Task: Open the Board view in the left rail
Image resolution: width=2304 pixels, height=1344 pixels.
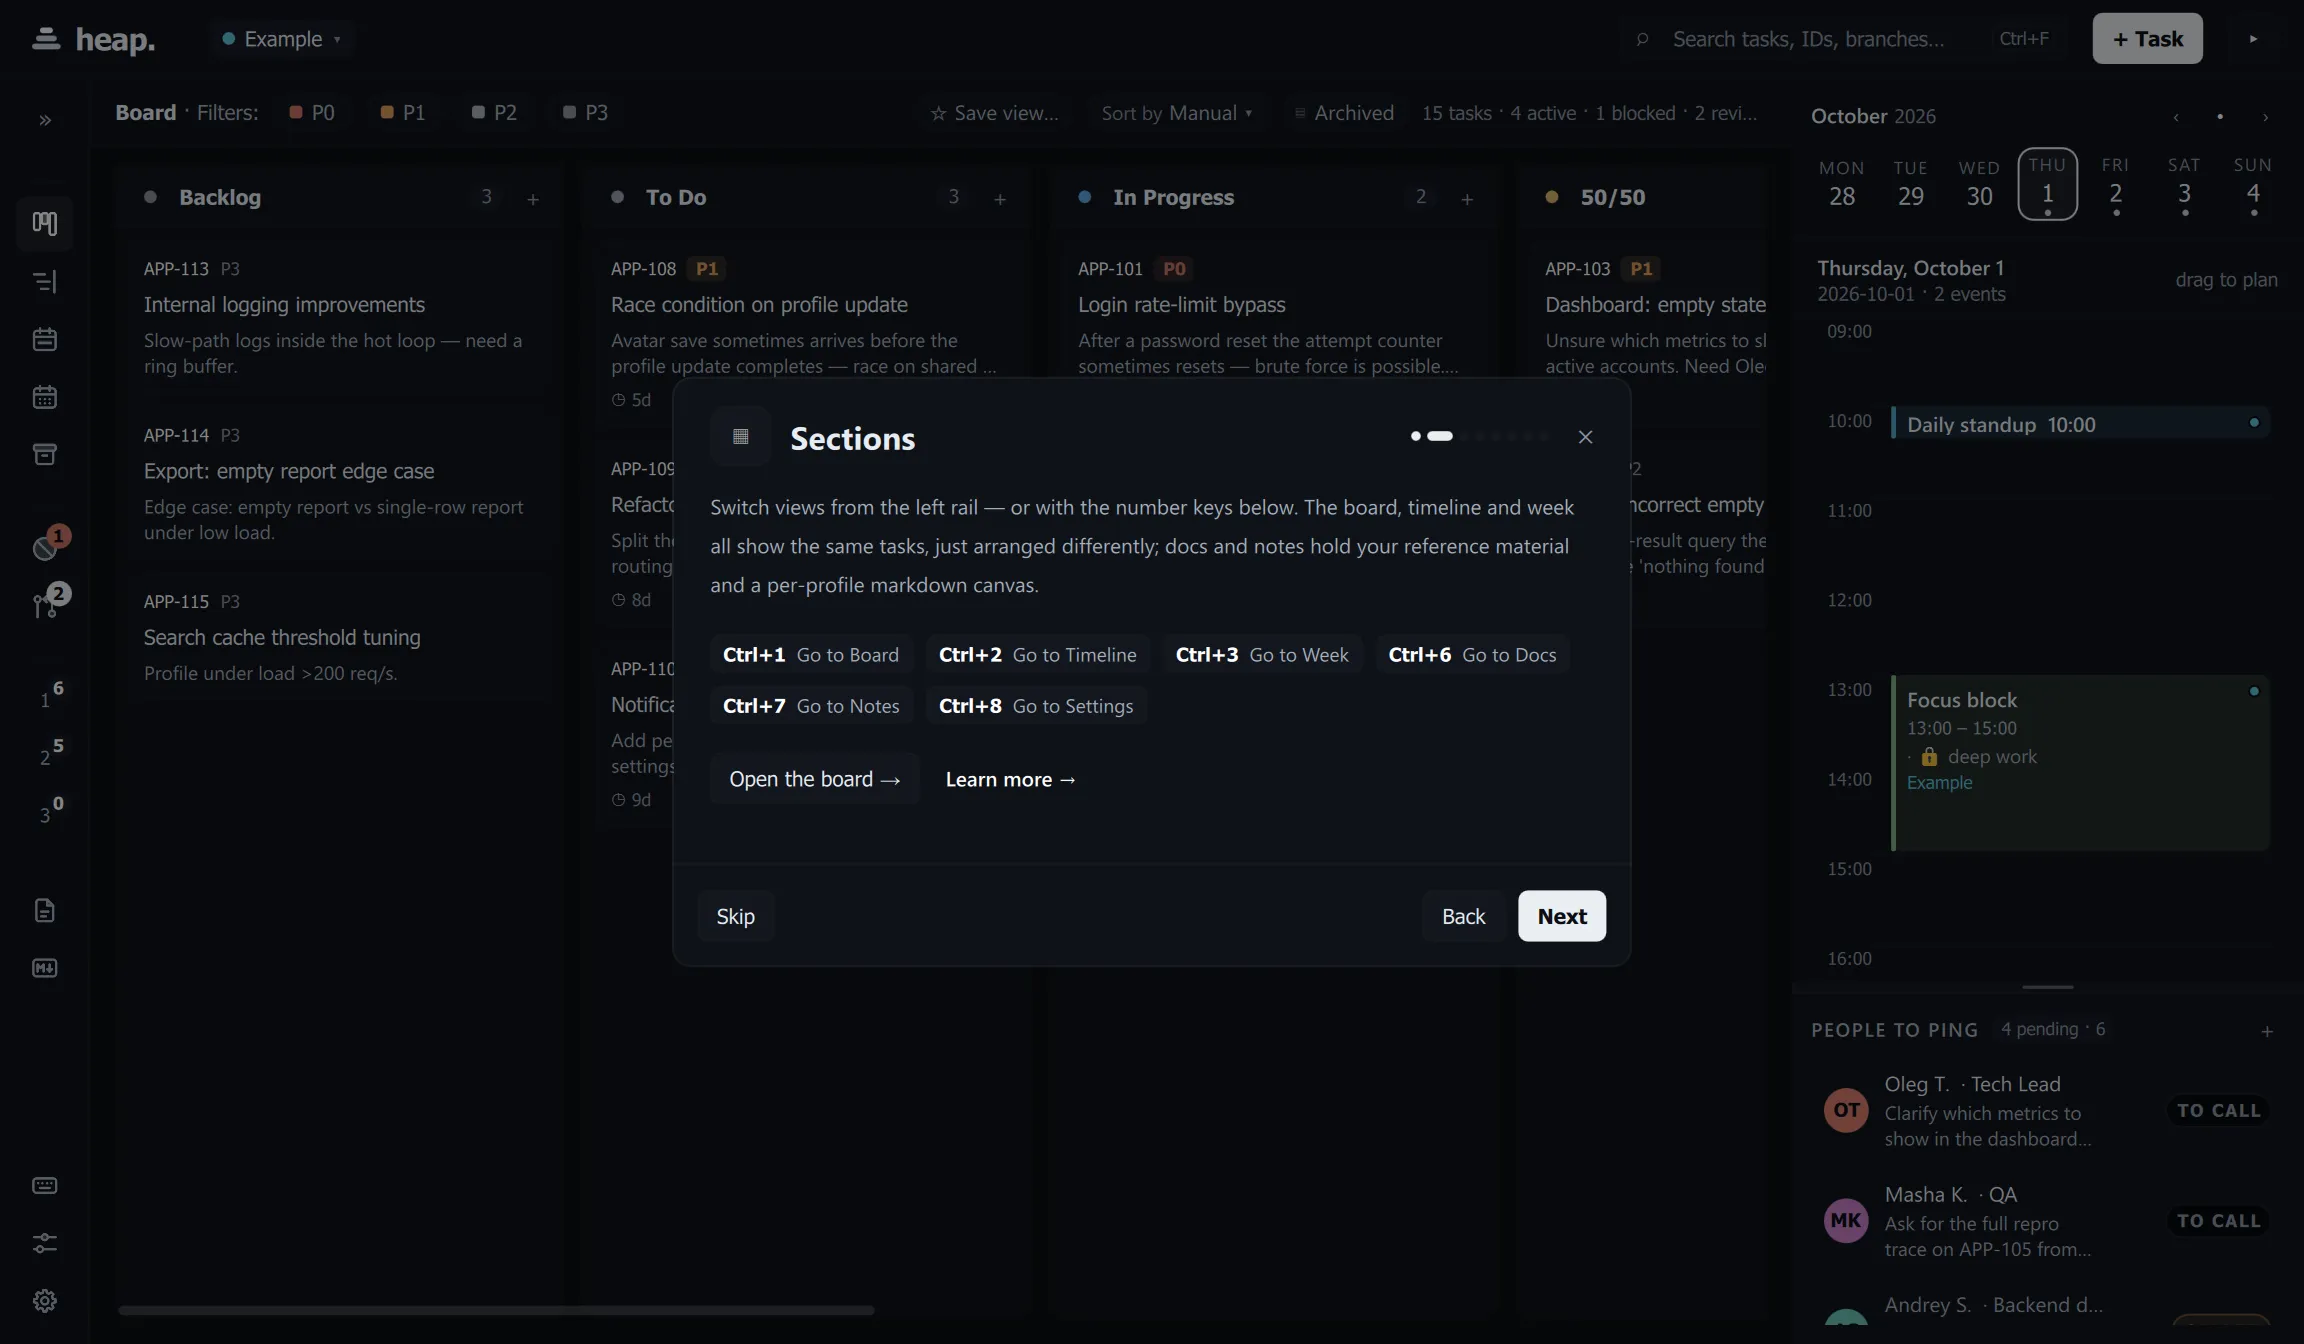Action: click(x=45, y=223)
